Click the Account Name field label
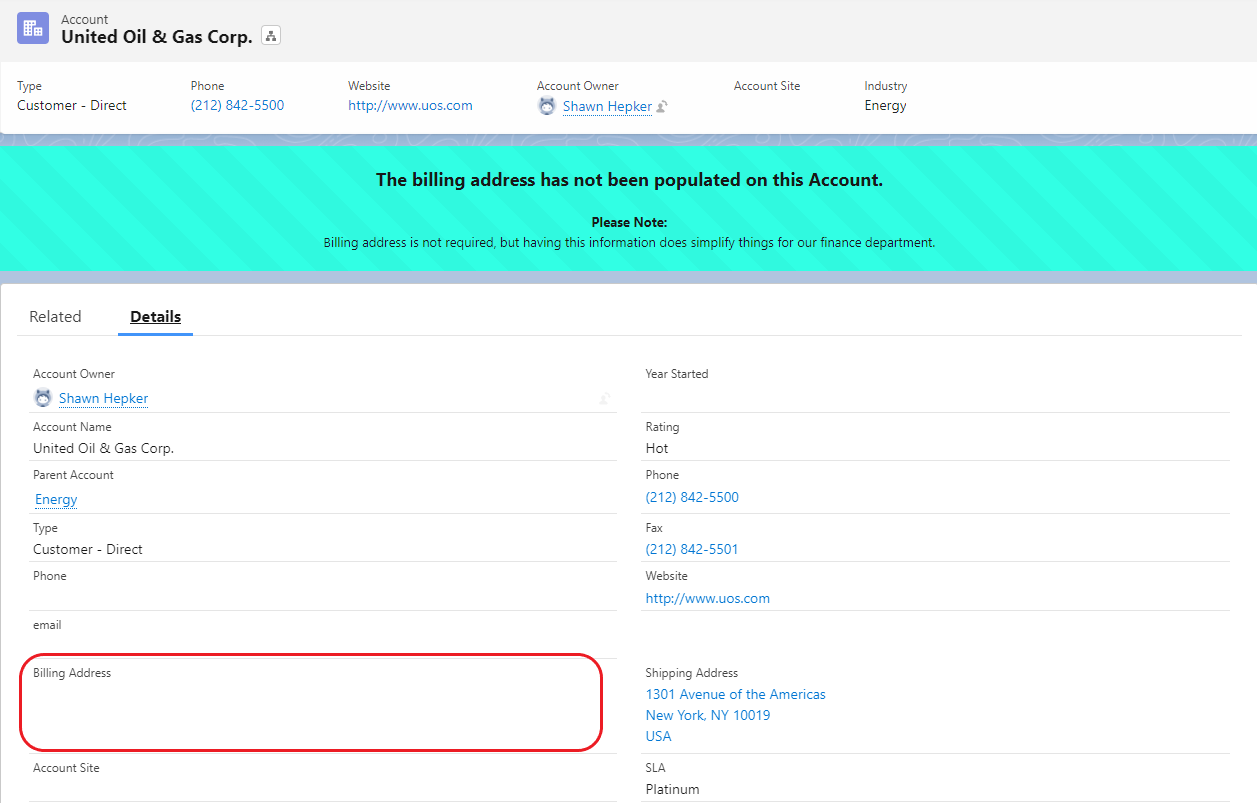 click(x=73, y=427)
